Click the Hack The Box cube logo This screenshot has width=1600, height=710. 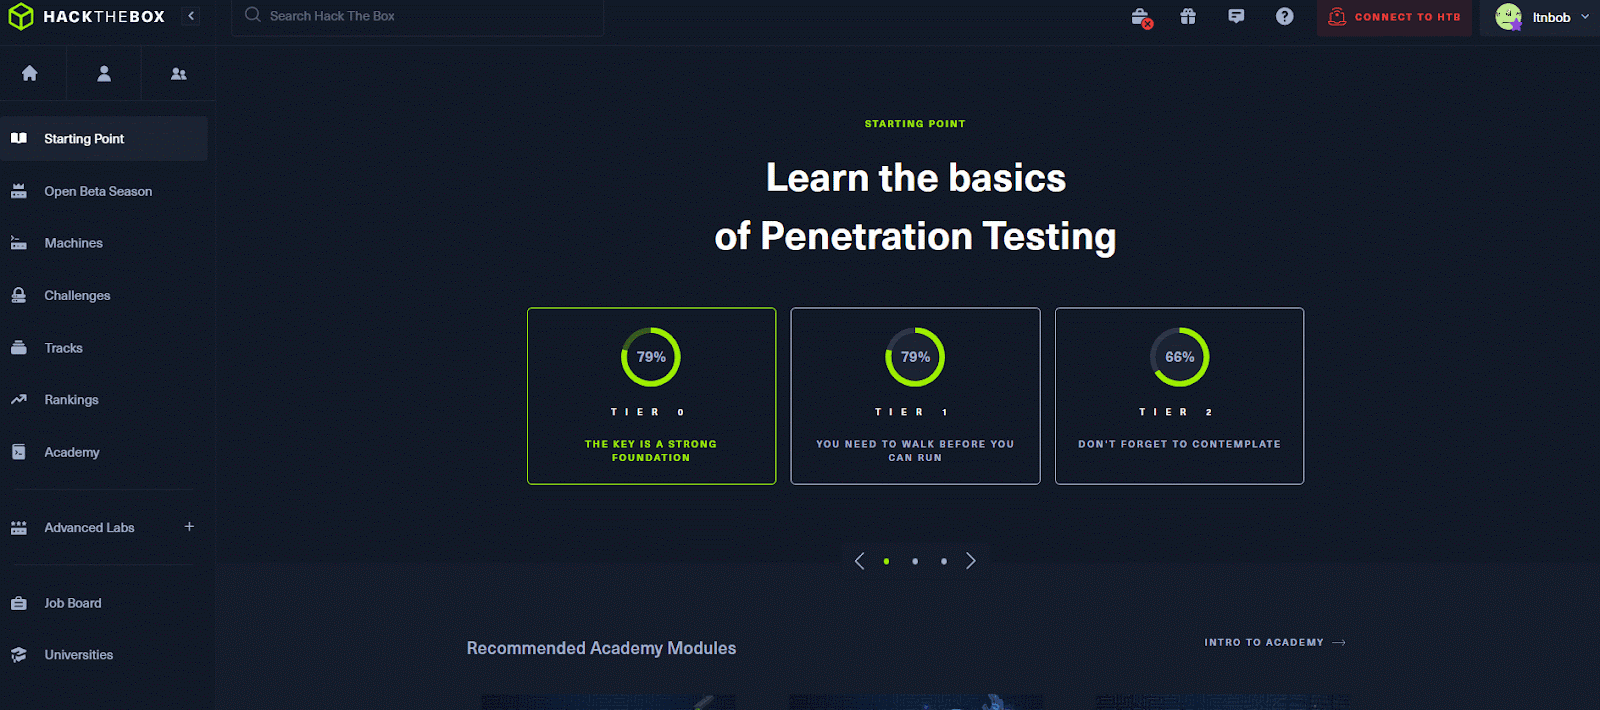pyautogui.click(x=20, y=16)
